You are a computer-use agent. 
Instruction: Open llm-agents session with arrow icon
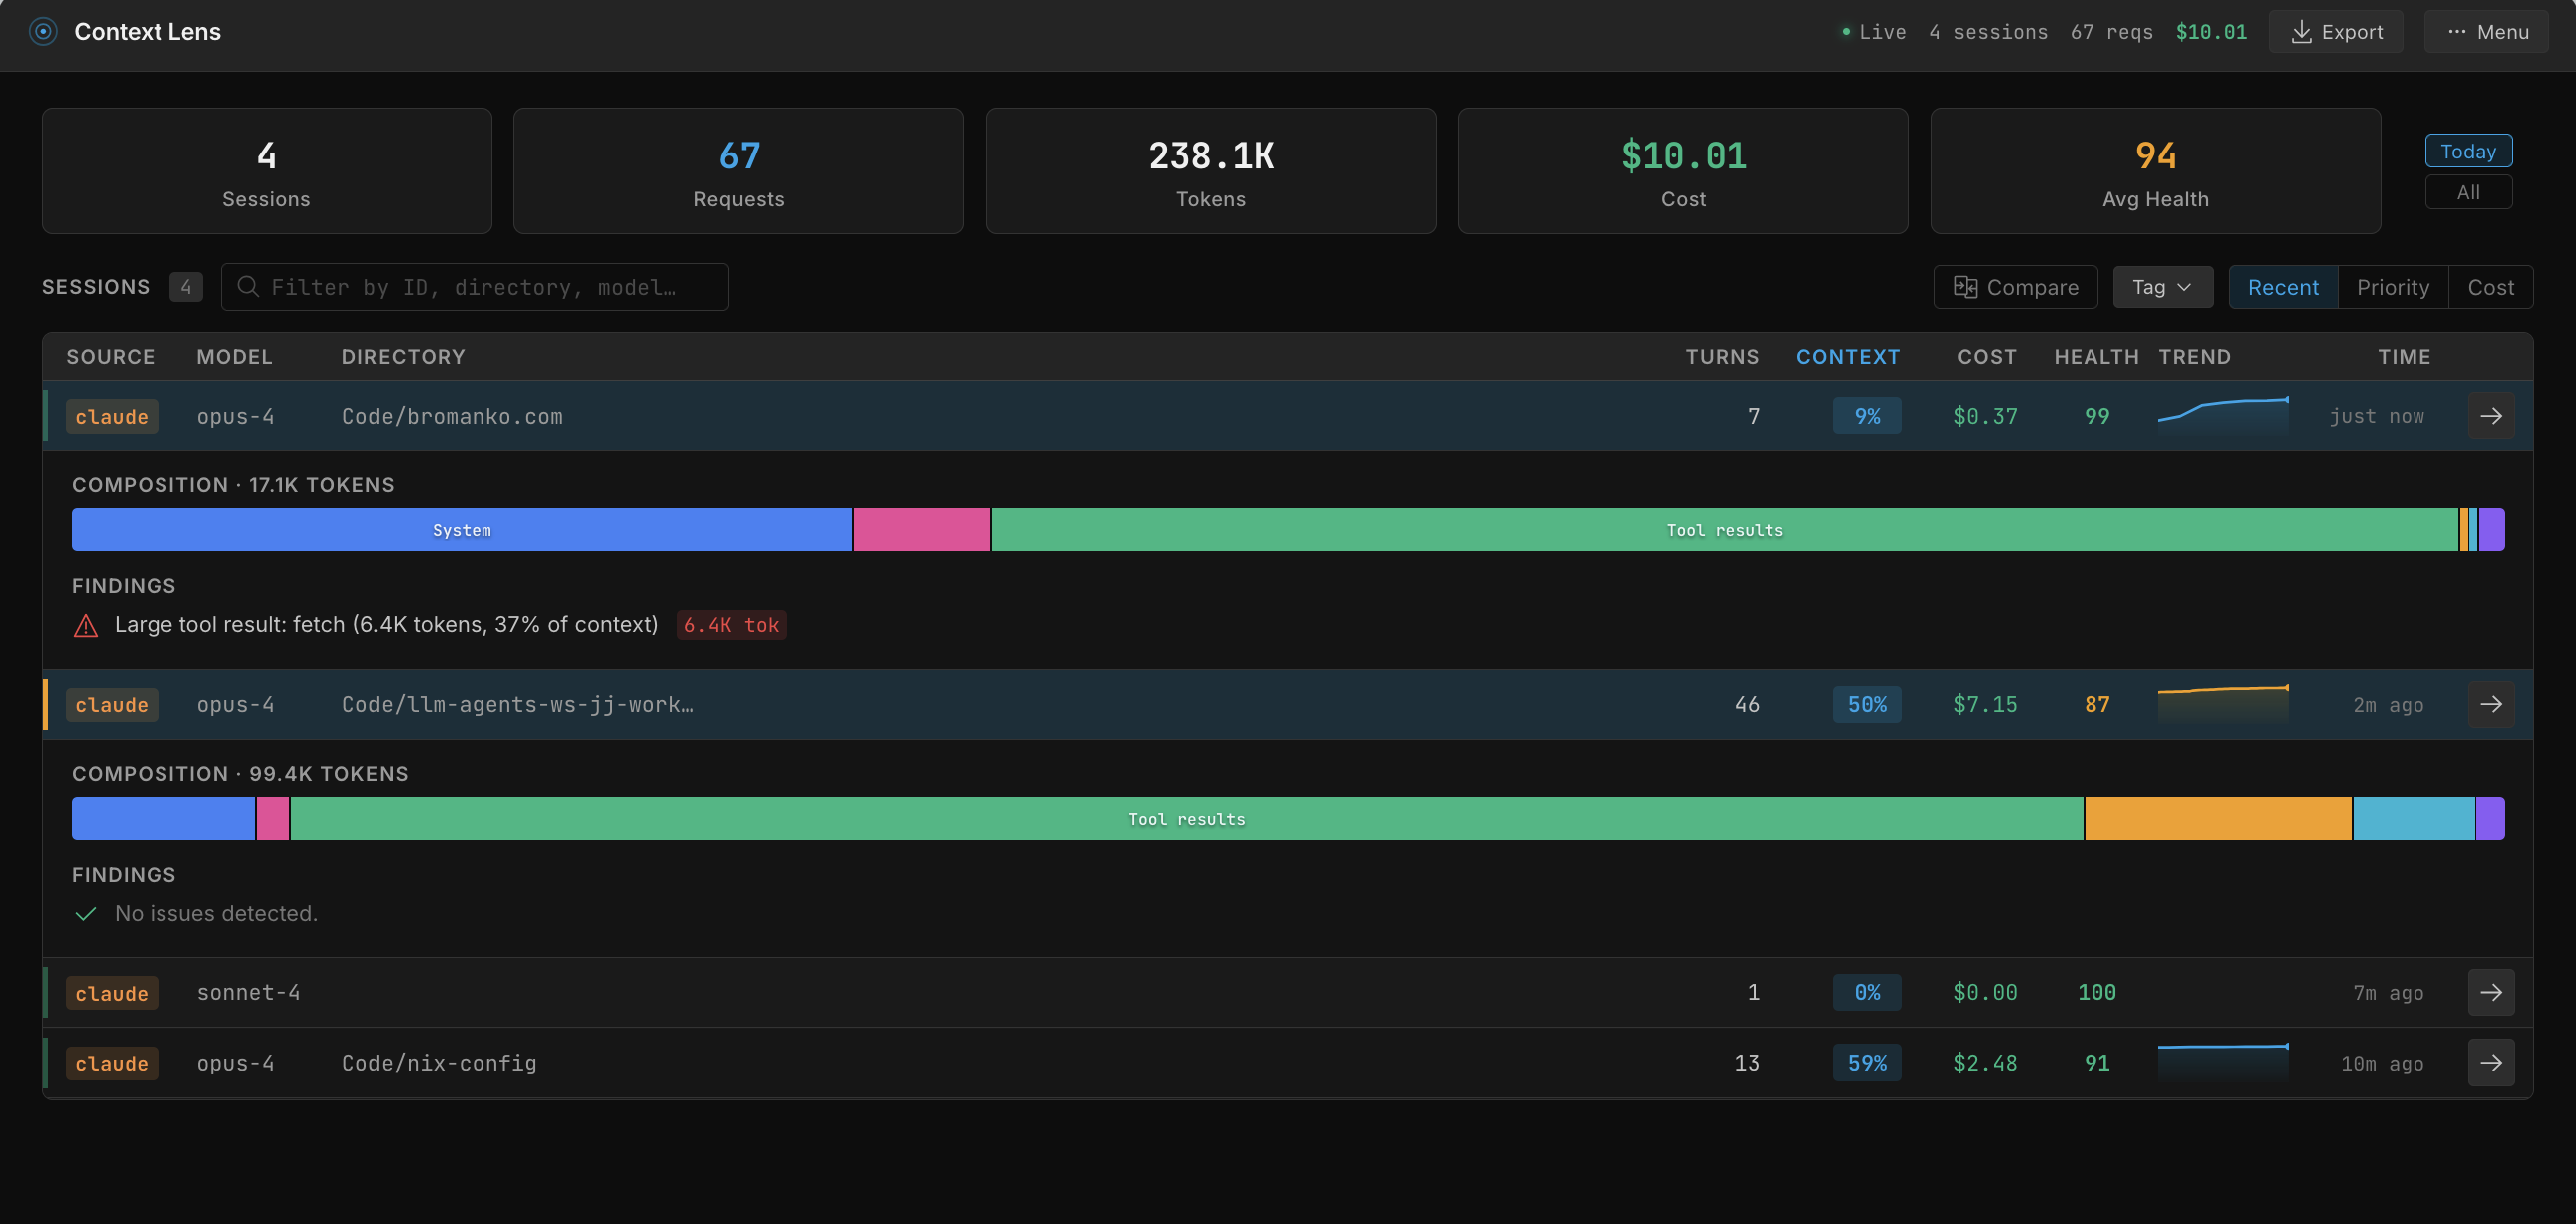[x=2490, y=704]
